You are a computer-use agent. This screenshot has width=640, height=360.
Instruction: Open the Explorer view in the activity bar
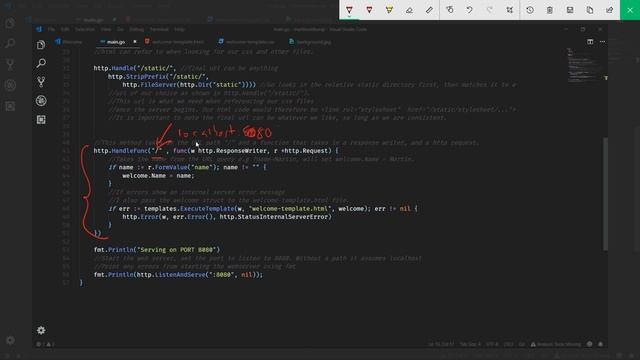point(41,44)
